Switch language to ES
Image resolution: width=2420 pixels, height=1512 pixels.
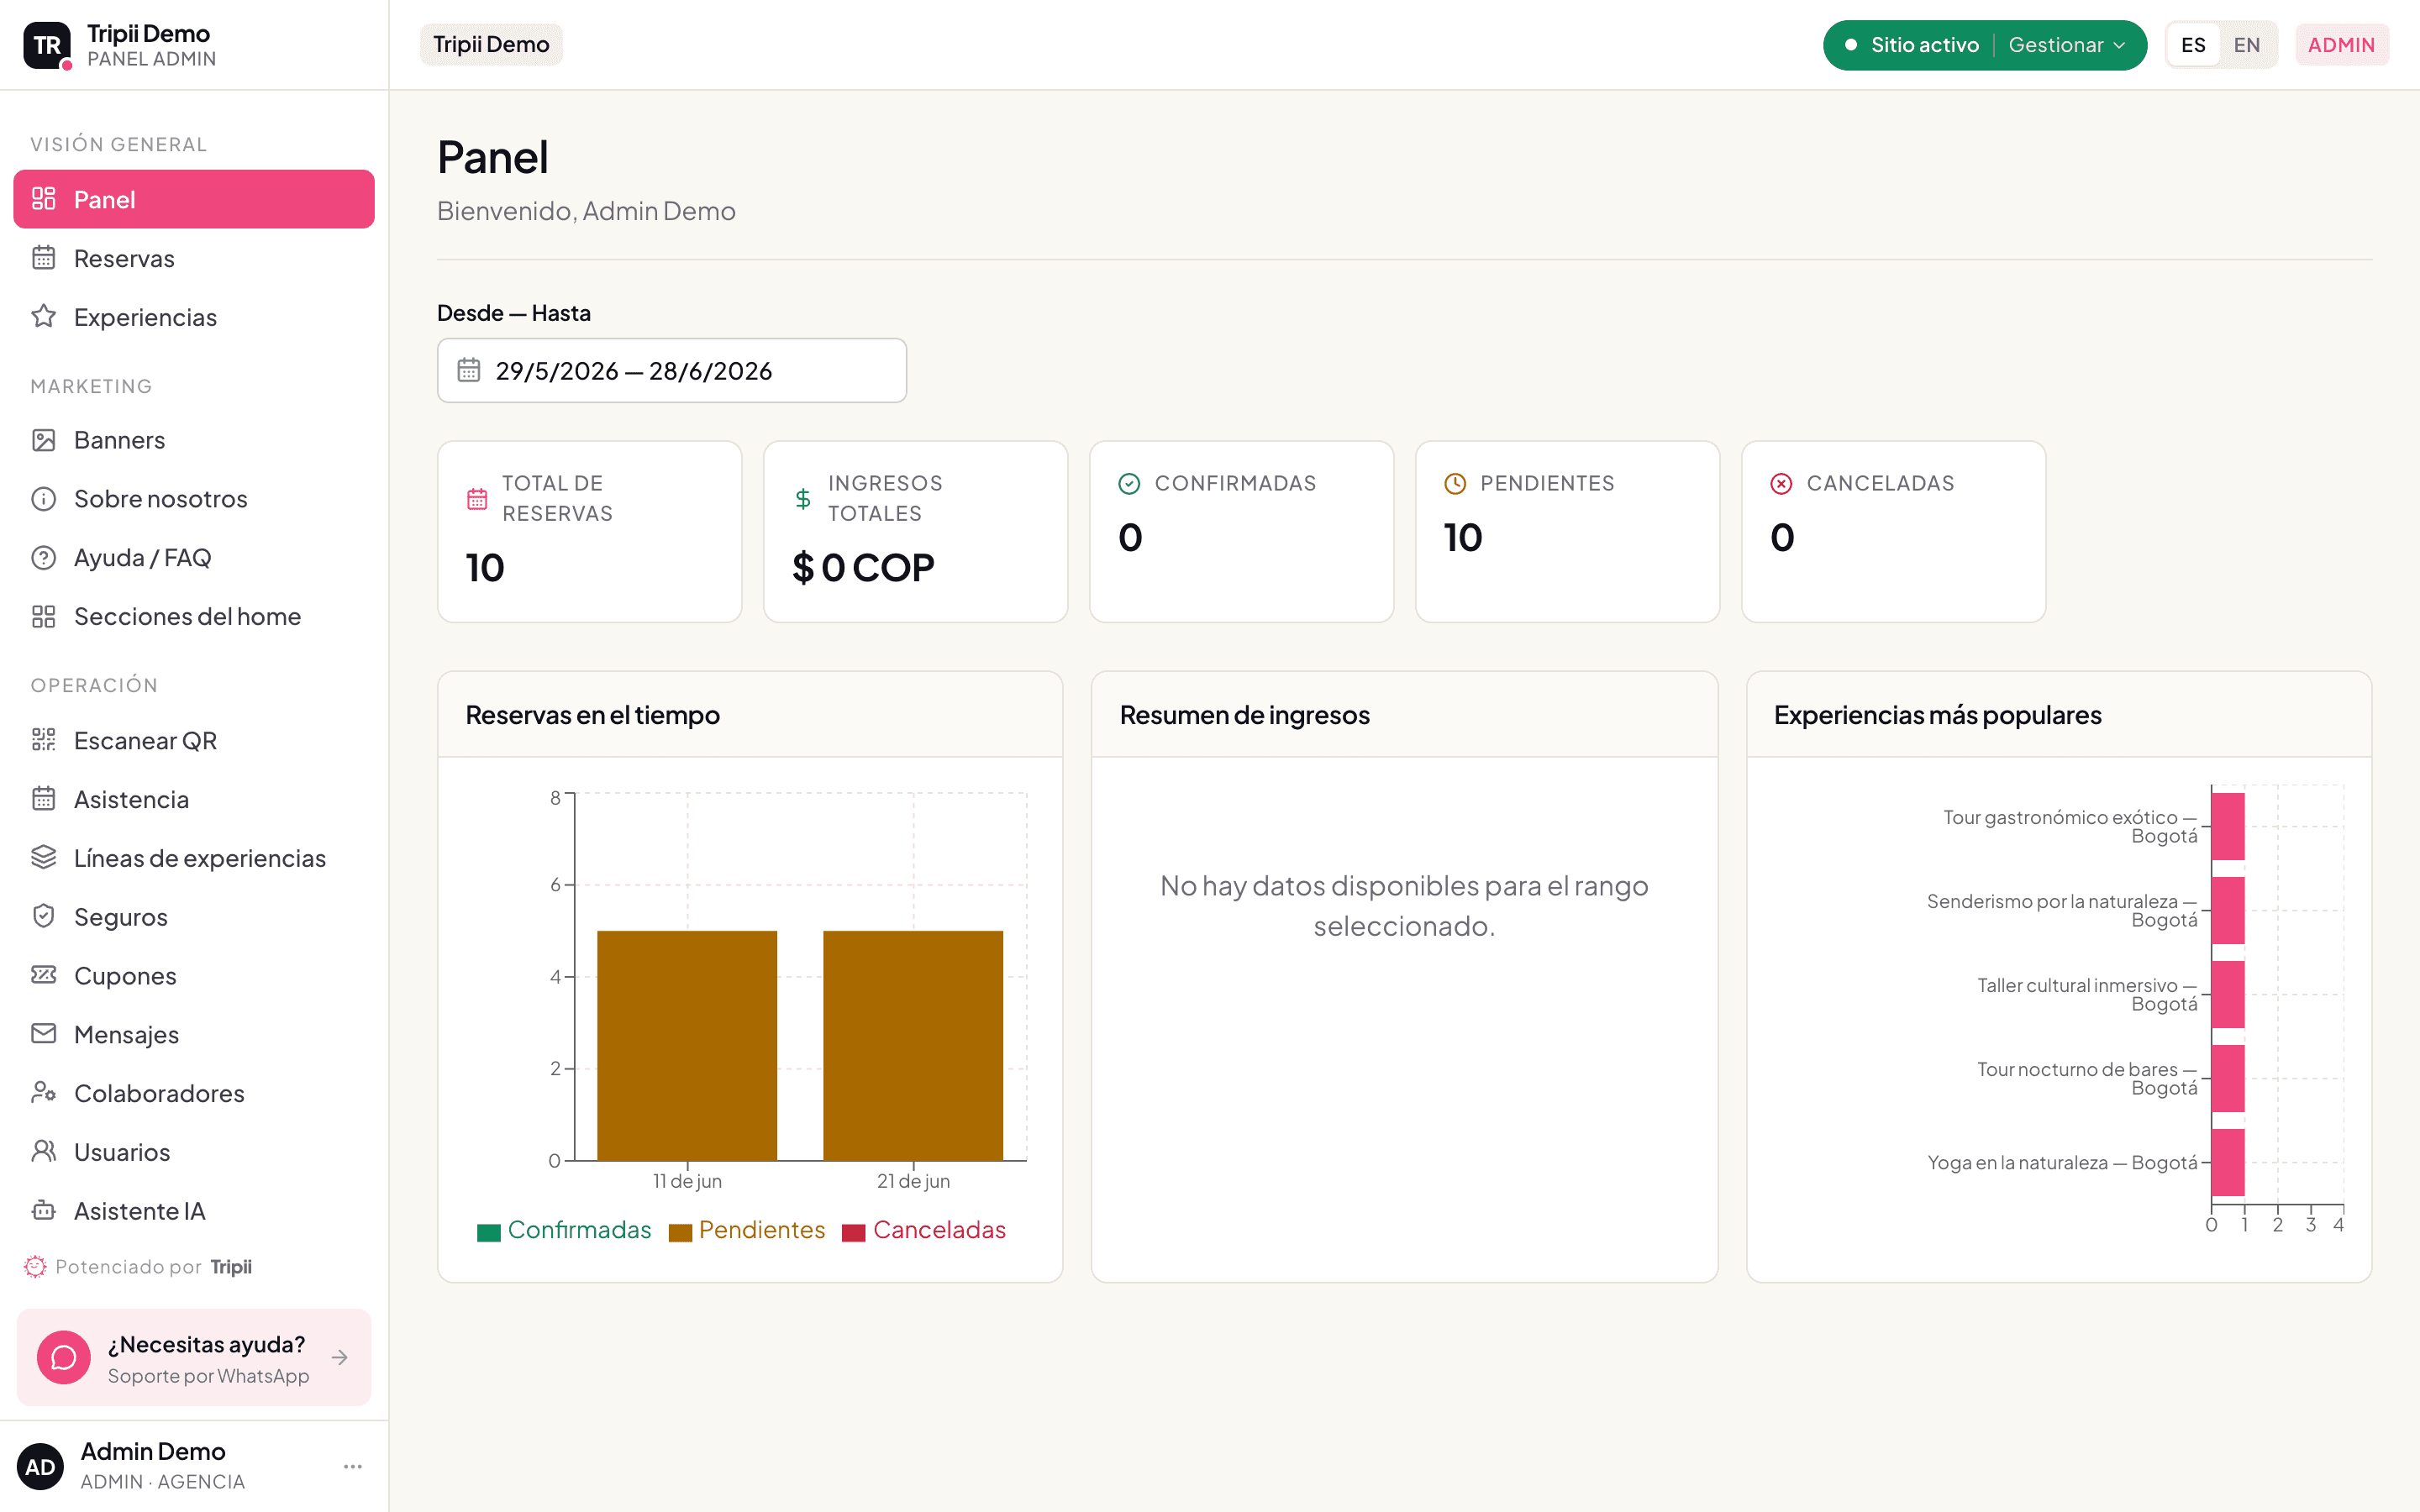[2193, 45]
